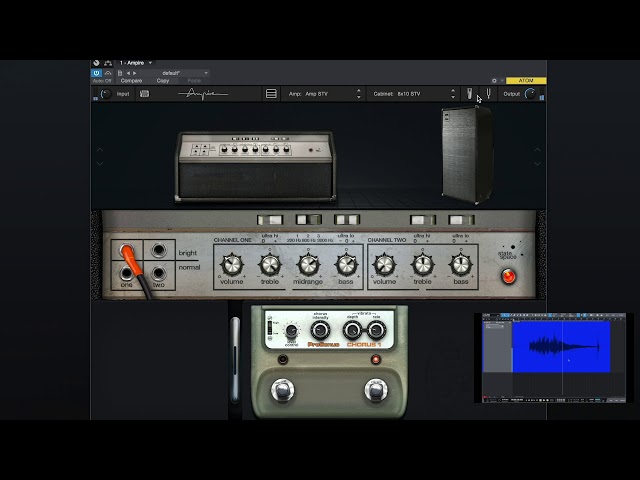Select the speaker cabinet in the stage view
This screenshot has width=640, height=480.
(x=467, y=155)
